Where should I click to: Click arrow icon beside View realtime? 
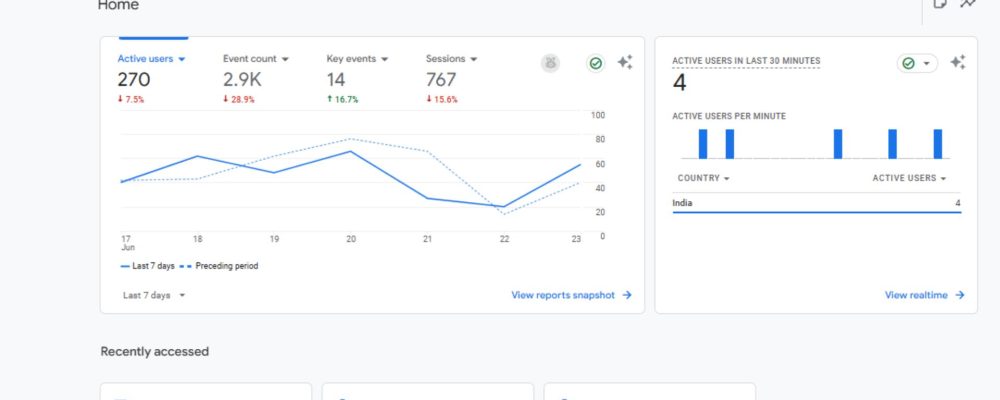coord(960,295)
